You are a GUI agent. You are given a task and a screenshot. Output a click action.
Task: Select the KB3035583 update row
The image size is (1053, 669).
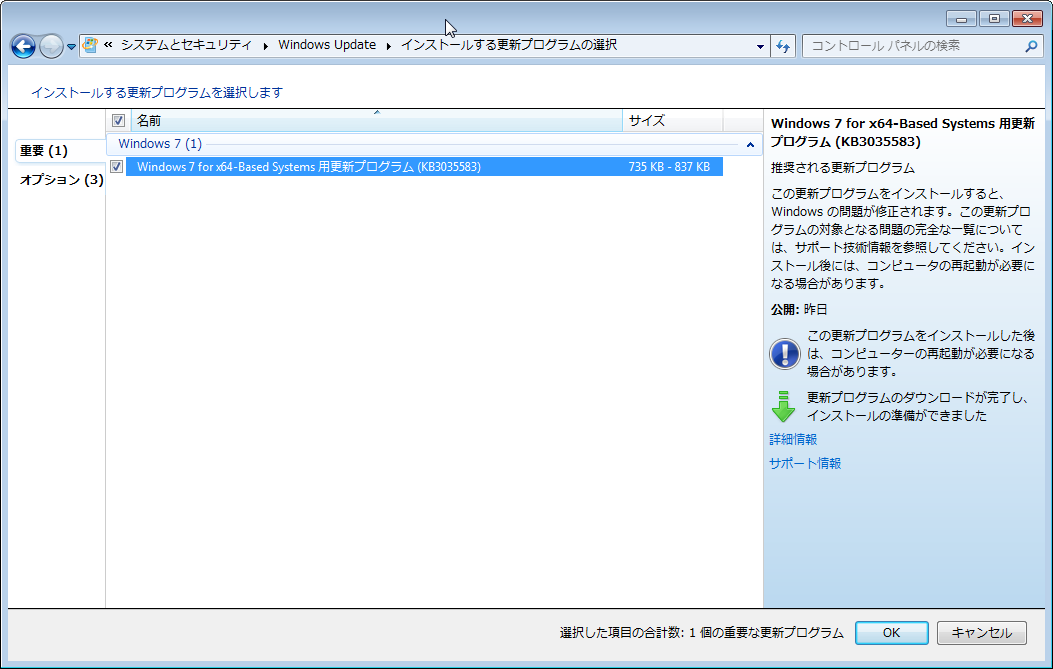click(x=424, y=167)
